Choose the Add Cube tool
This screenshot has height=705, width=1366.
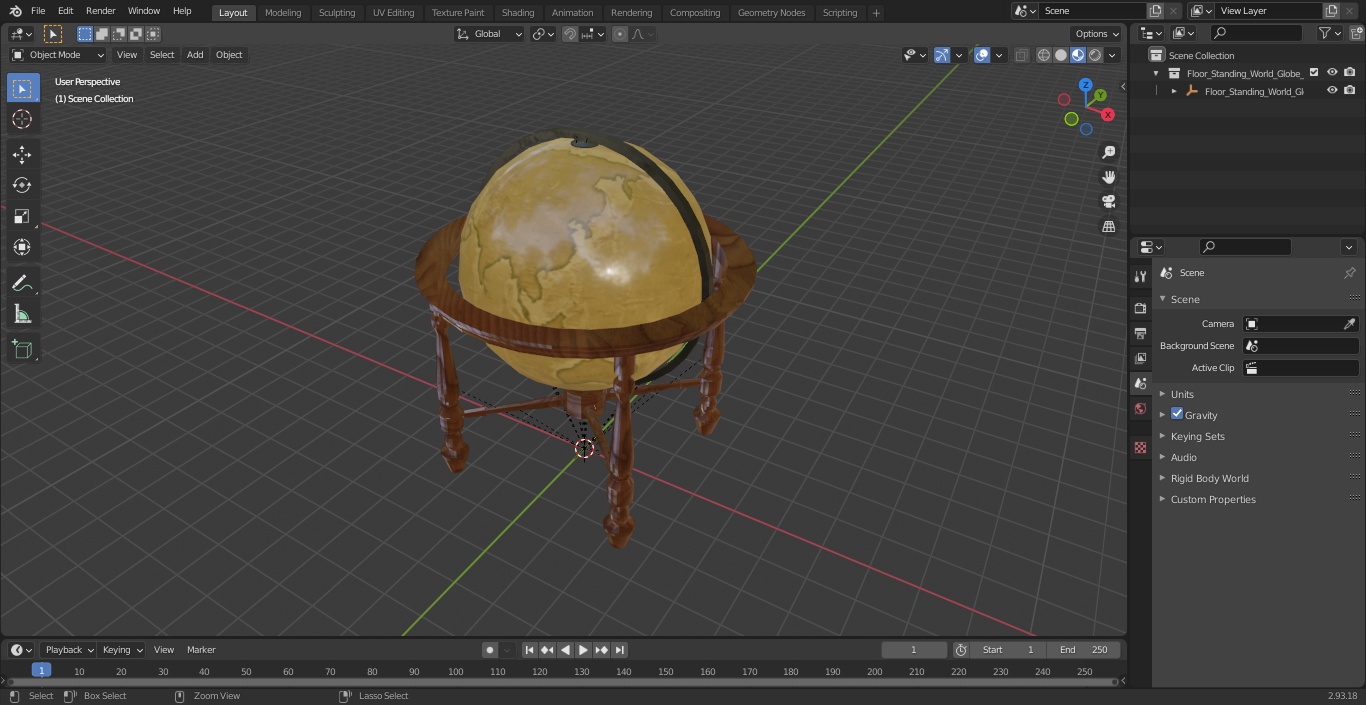pos(22,349)
